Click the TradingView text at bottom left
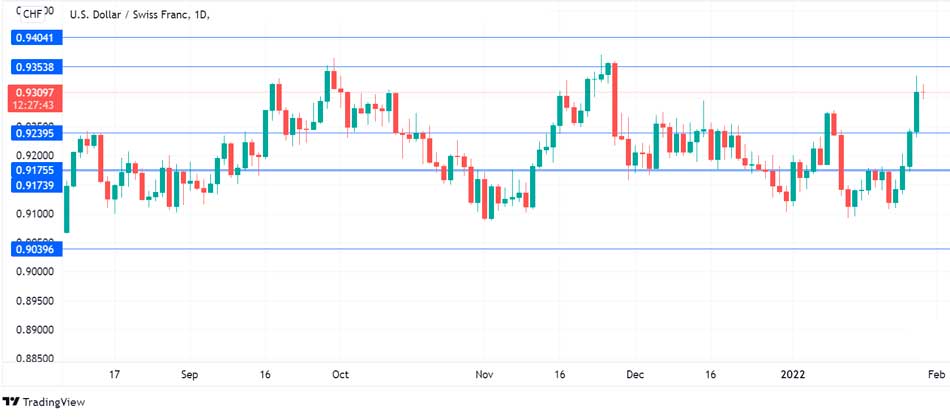This screenshot has width=950, height=417. pos(55,401)
